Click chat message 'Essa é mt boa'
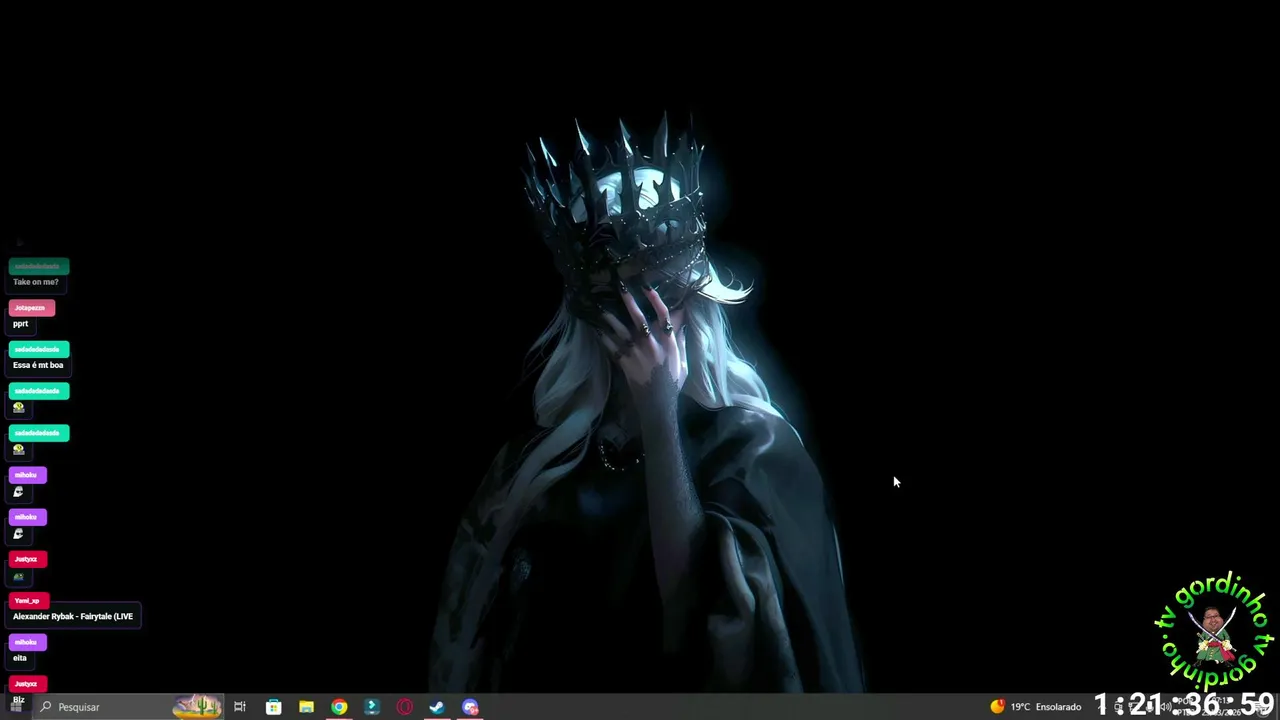 38,365
